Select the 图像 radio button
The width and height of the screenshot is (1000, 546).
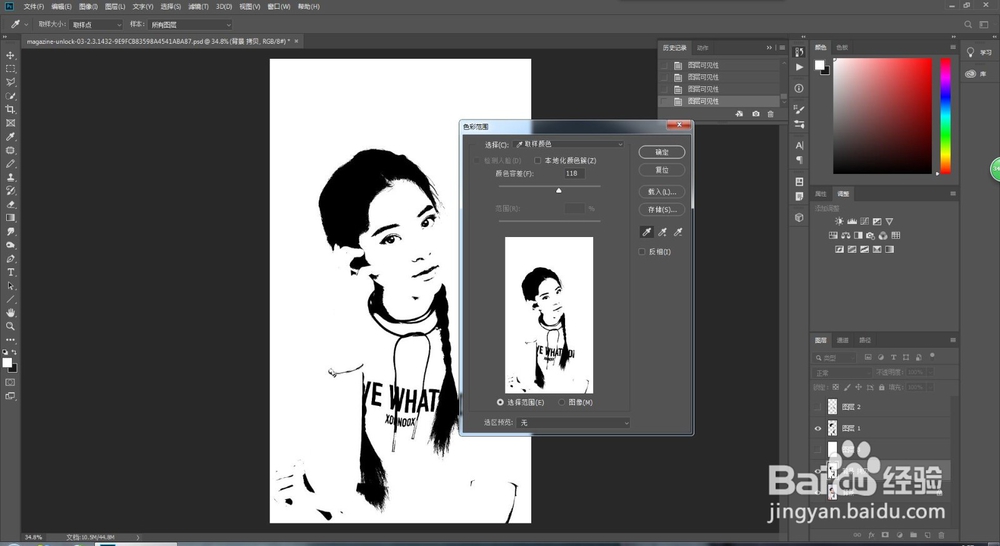coord(561,402)
